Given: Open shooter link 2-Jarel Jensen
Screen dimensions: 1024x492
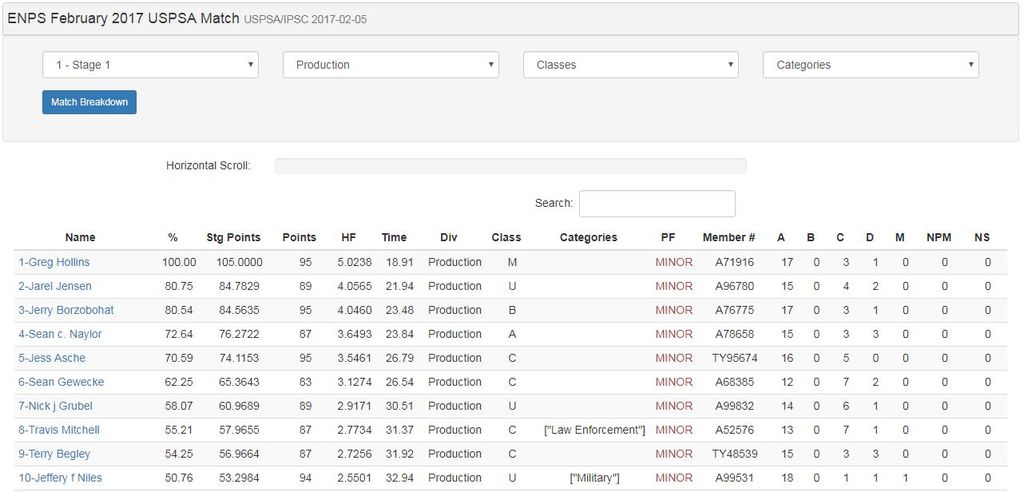Looking at the screenshot, I should point(55,286).
